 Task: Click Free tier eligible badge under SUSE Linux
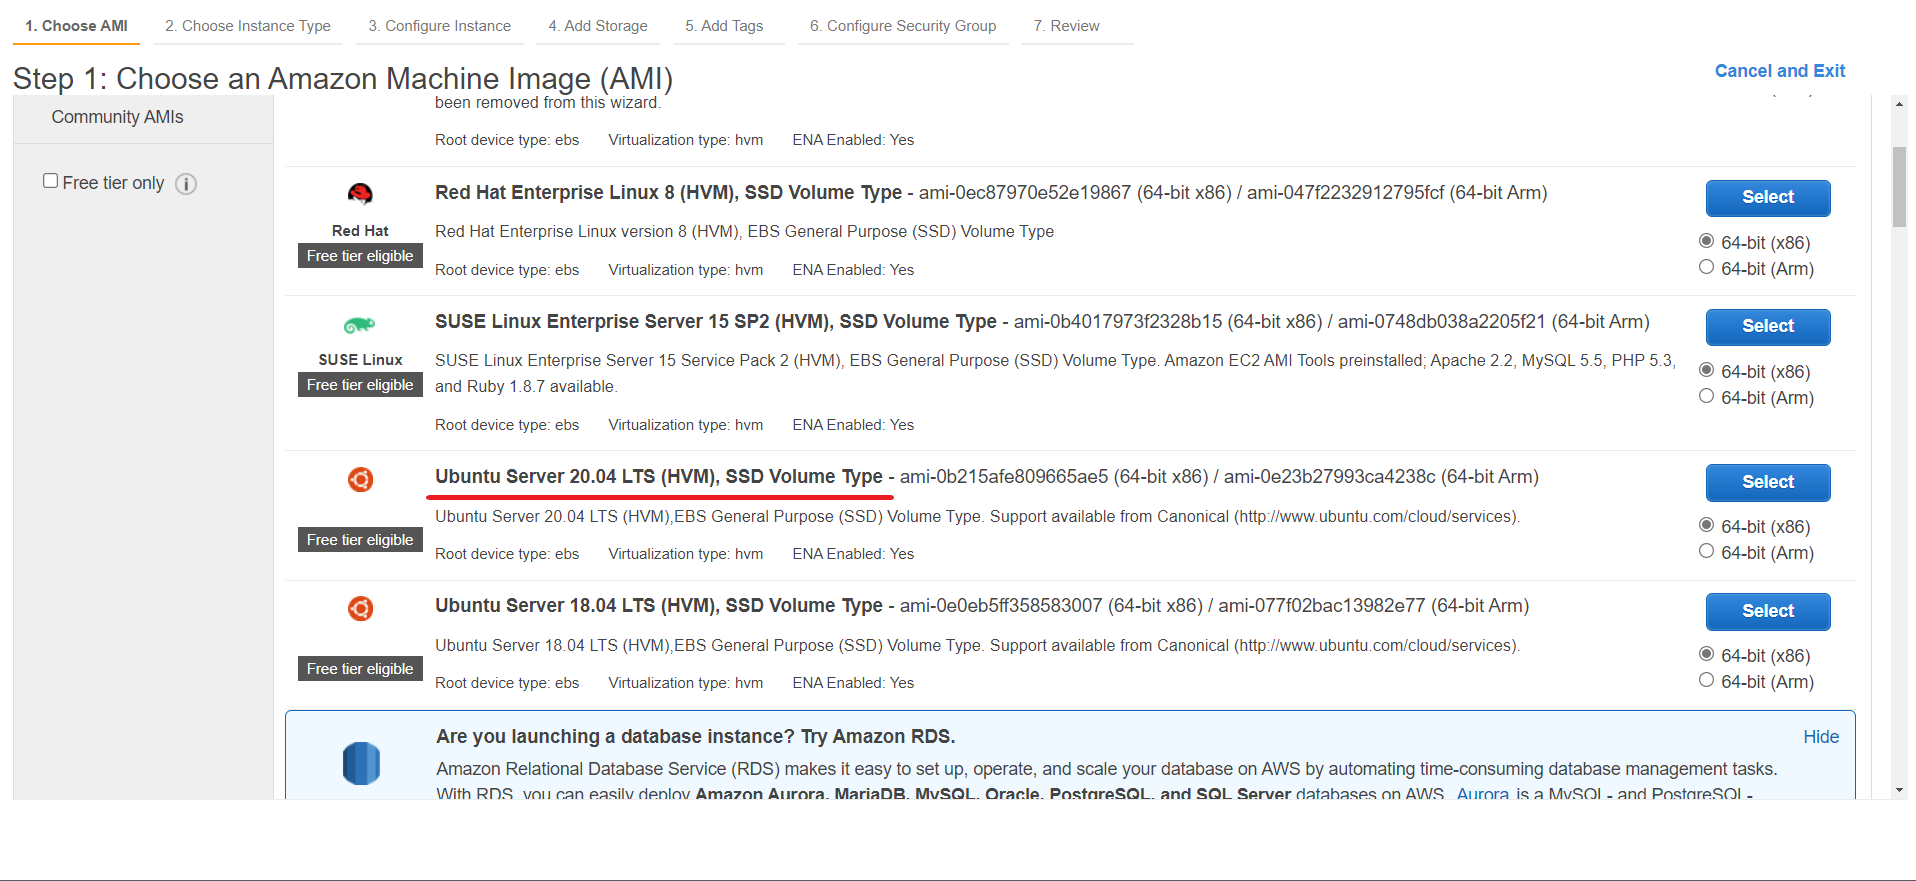pos(360,385)
